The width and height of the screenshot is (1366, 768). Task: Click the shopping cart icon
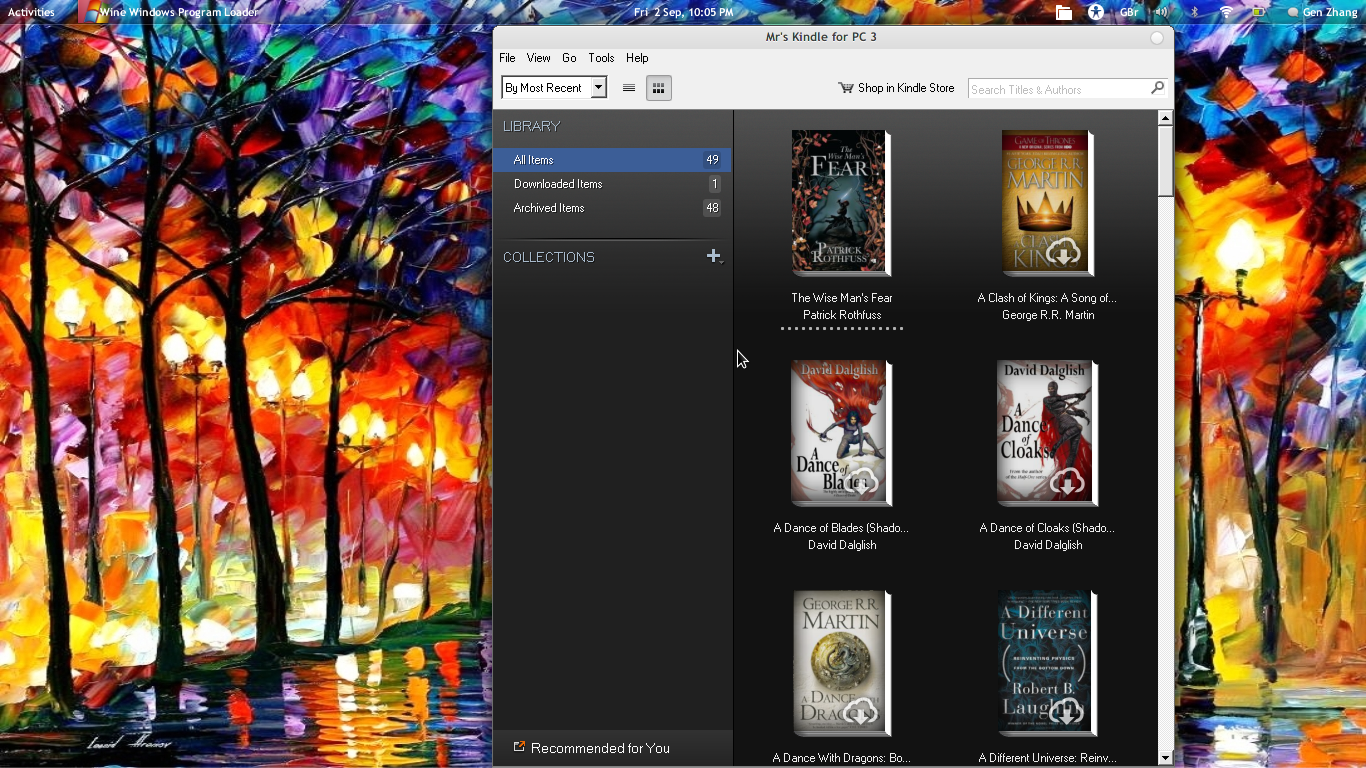[846, 88]
